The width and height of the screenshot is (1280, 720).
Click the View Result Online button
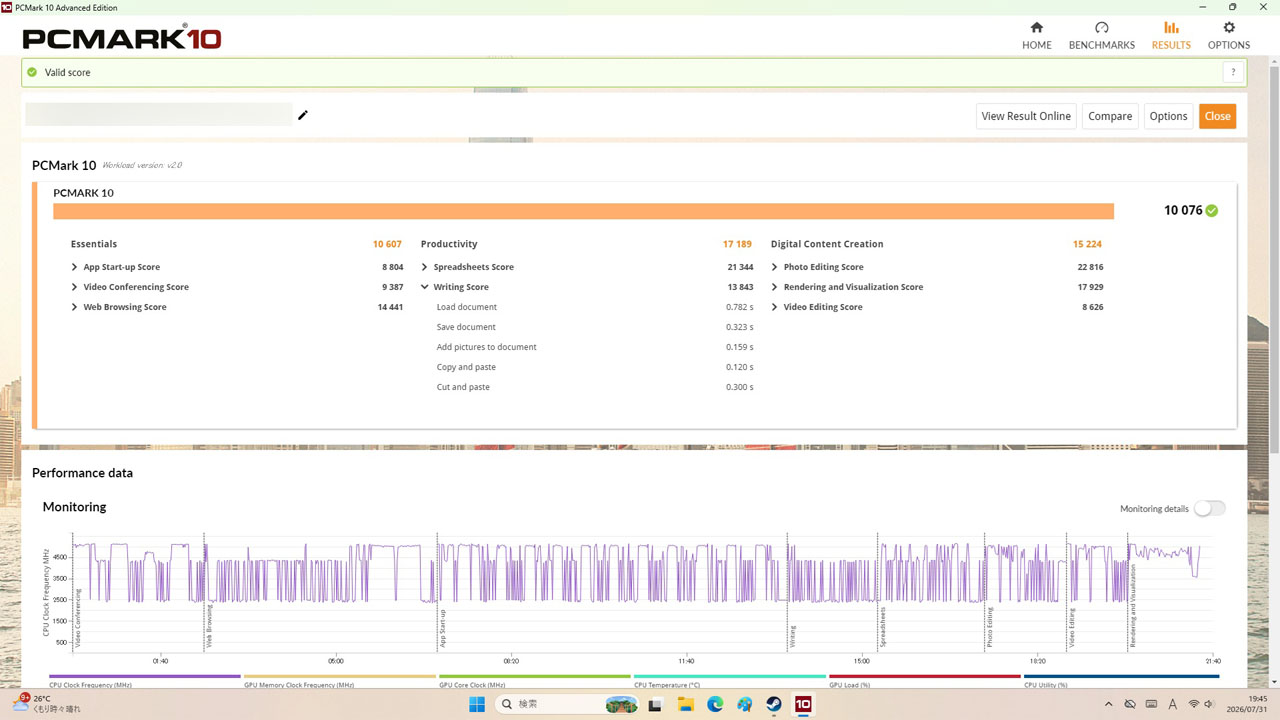pyautogui.click(x=1026, y=116)
